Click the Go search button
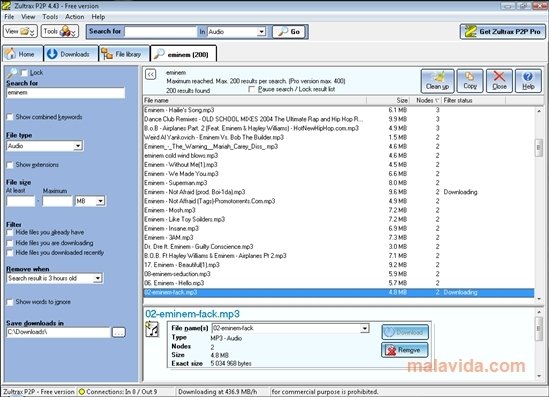Viewport: 549px width, 397px height. (289, 32)
